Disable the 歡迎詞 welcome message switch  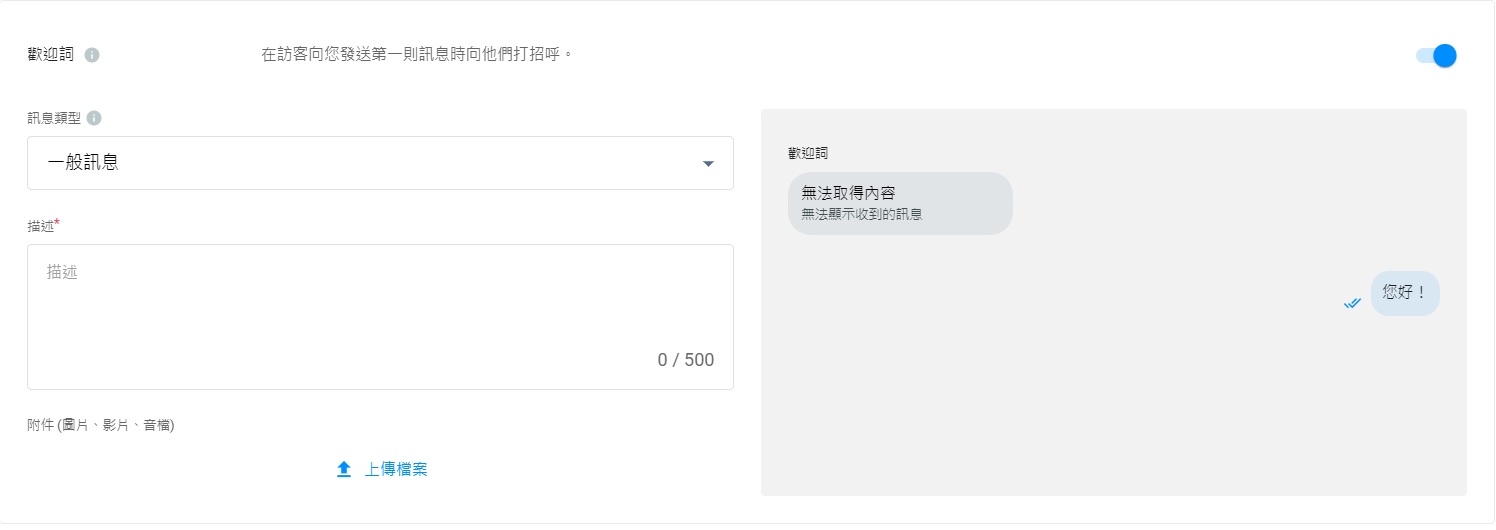[x=1437, y=56]
